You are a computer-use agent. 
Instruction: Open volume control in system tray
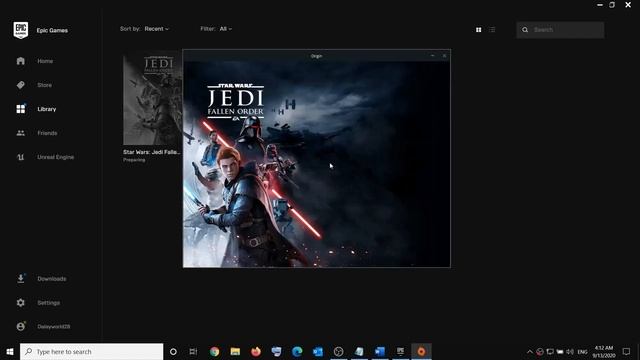click(570, 351)
